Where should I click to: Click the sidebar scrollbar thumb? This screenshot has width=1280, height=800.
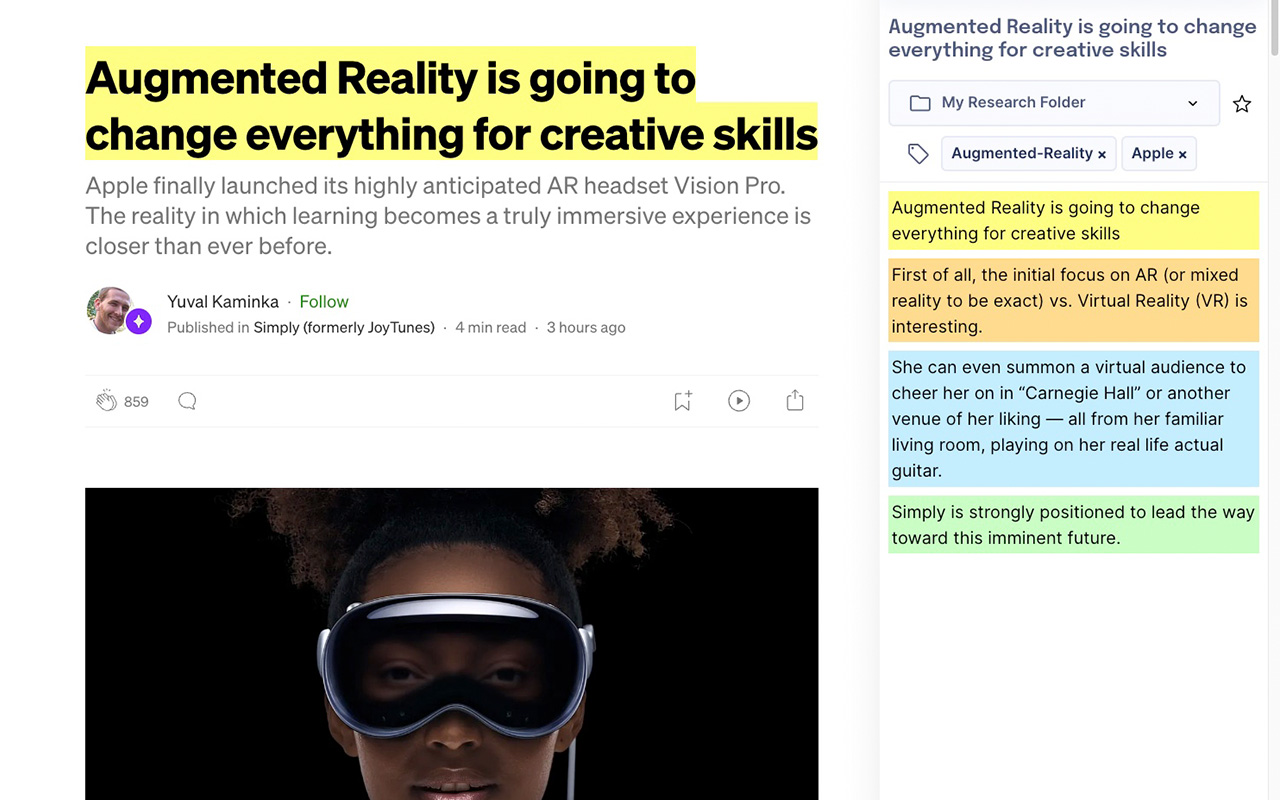[1274, 28]
